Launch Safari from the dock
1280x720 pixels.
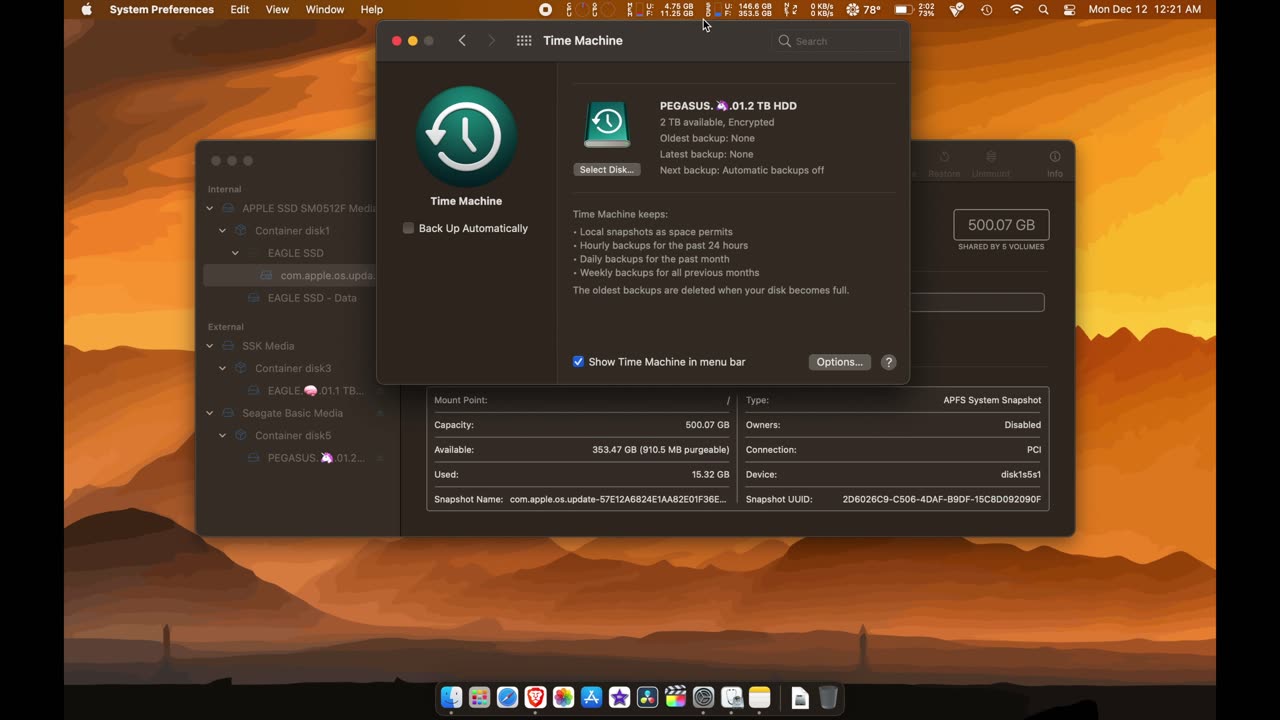tap(508, 698)
